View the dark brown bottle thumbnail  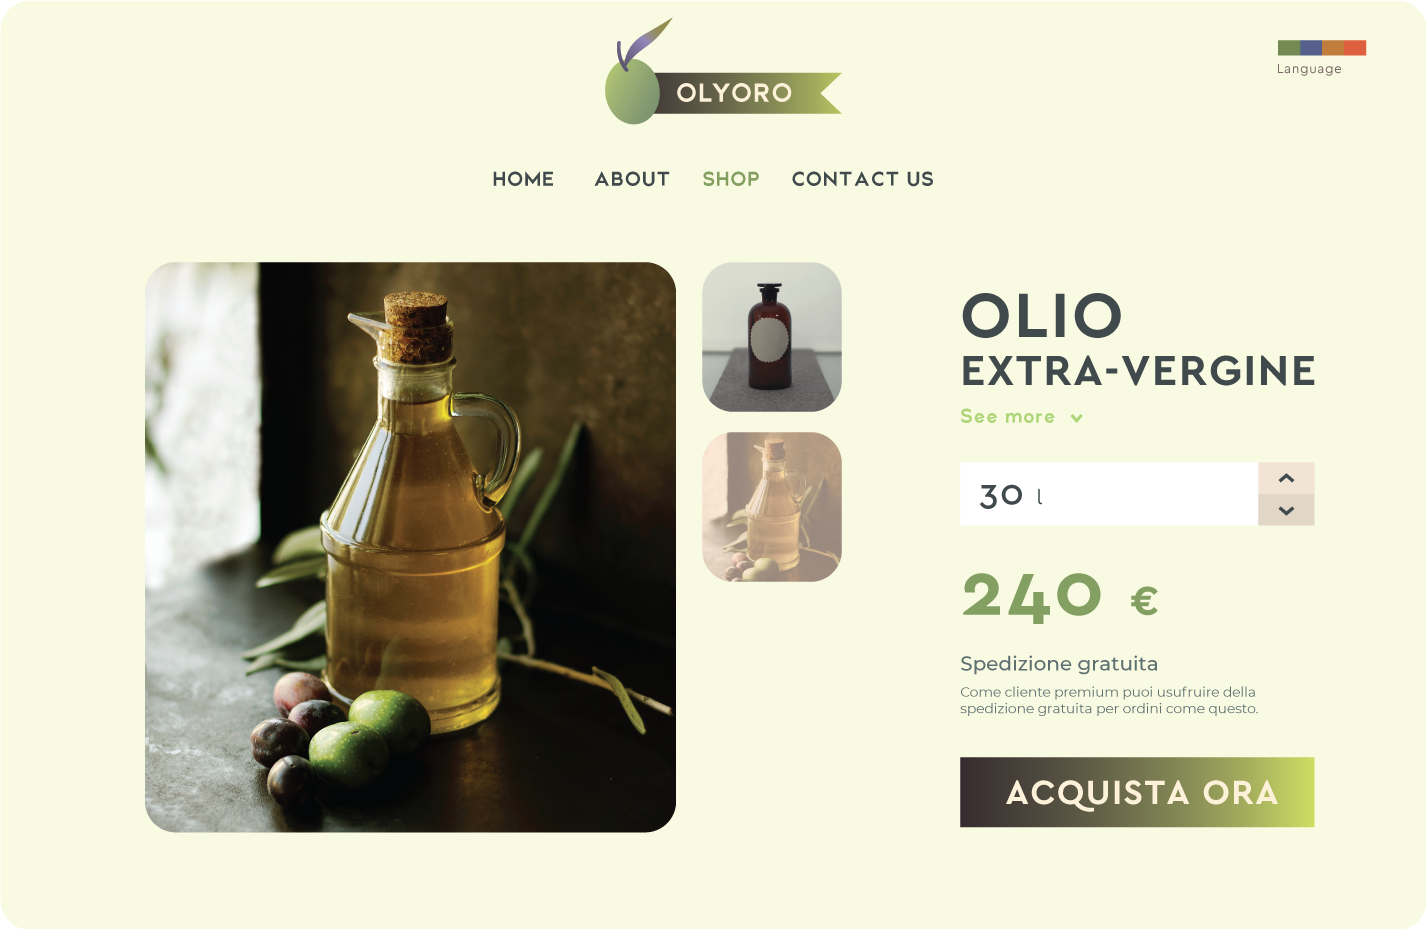[x=772, y=337]
